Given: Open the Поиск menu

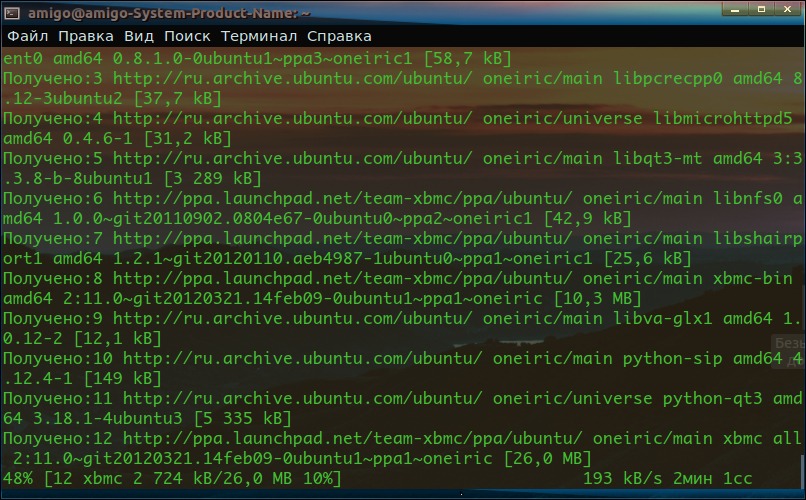Looking at the screenshot, I should coord(187,36).
